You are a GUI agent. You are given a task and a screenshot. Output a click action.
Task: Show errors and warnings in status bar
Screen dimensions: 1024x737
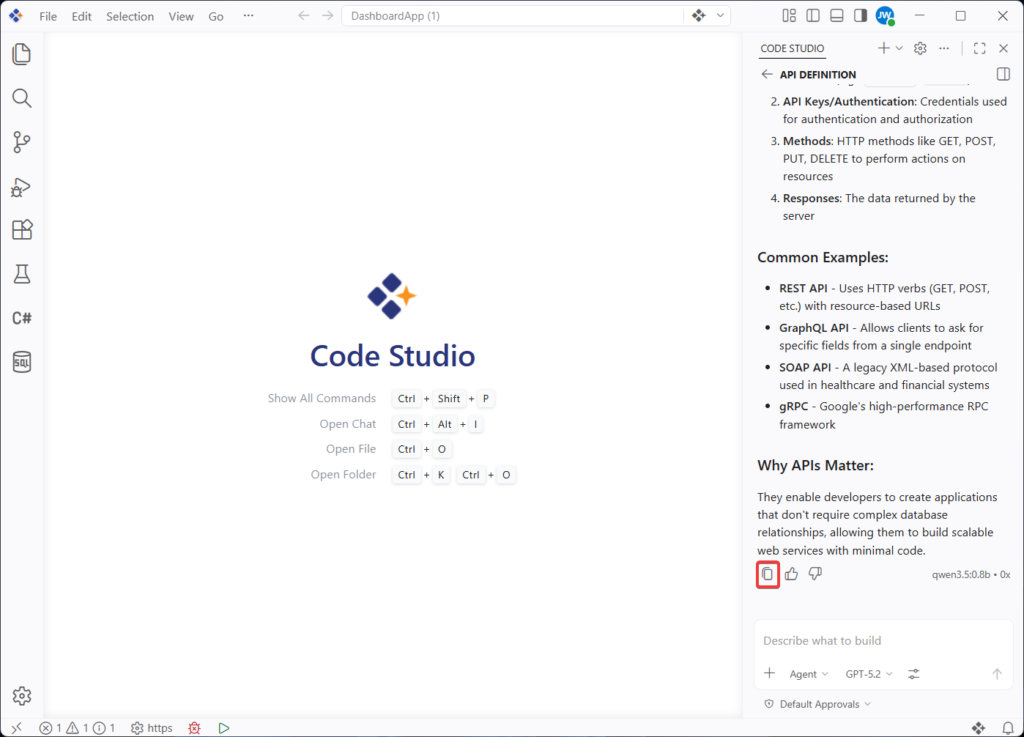coord(77,728)
